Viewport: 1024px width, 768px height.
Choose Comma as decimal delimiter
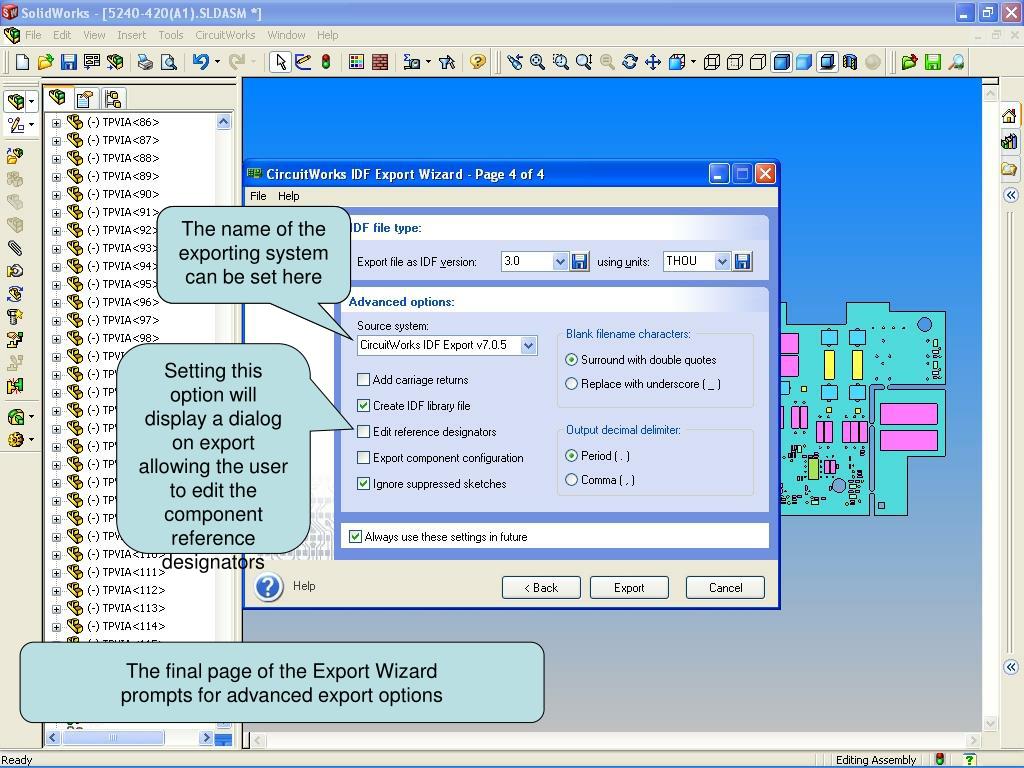click(x=571, y=480)
